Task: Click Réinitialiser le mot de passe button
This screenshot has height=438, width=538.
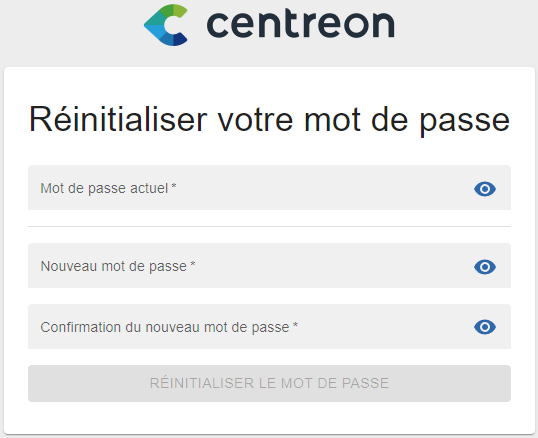Action: click(x=269, y=383)
